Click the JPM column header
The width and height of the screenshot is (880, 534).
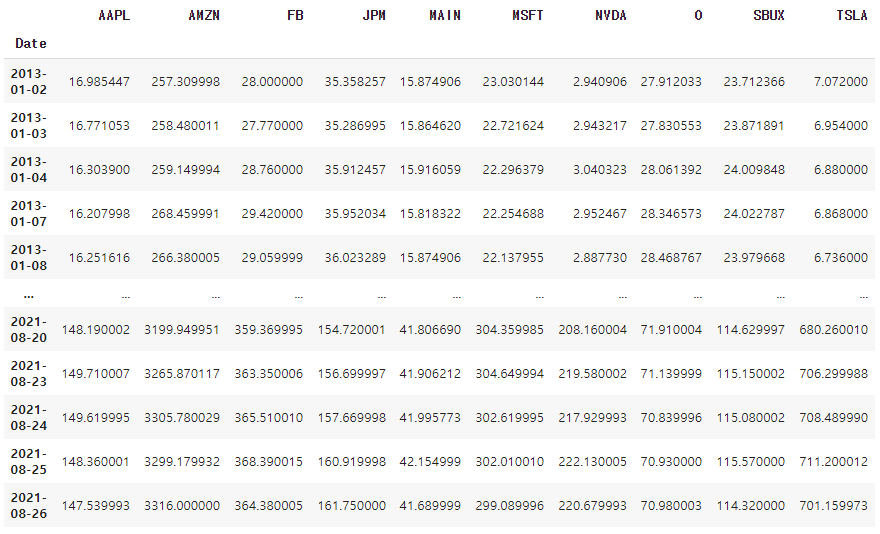pos(374,16)
